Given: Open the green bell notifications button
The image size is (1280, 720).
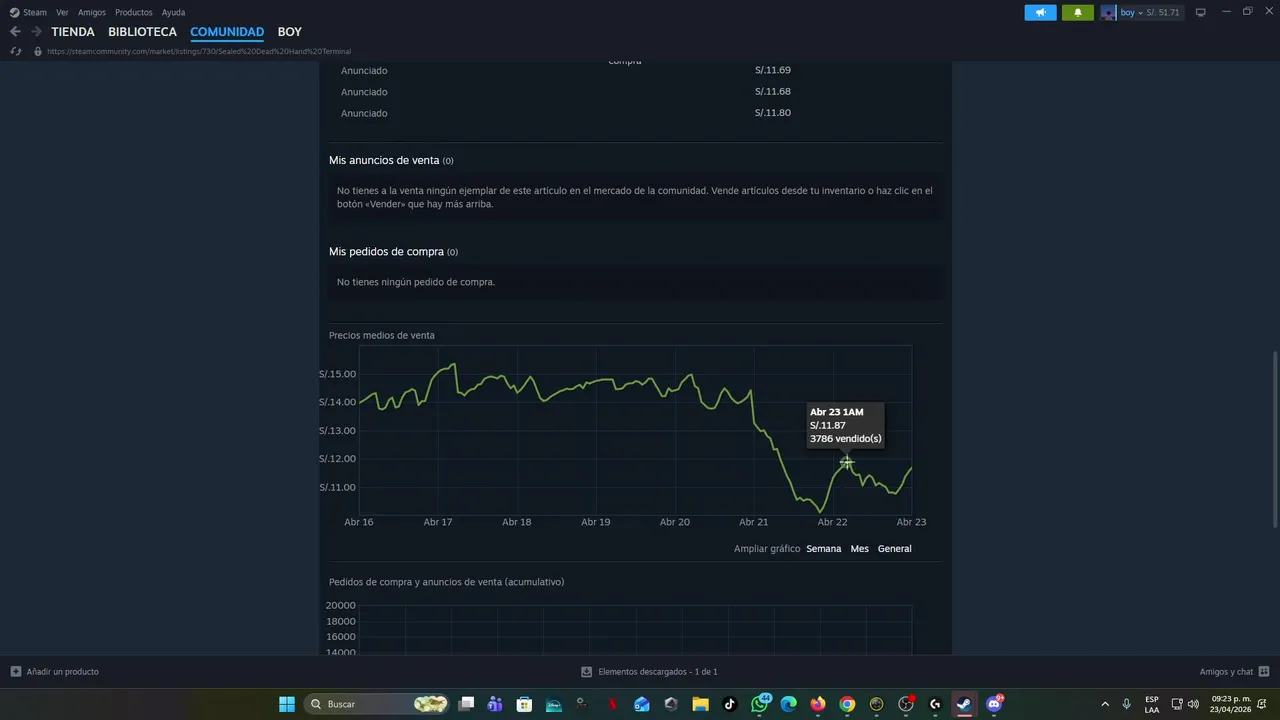Looking at the screenshot, I should (x=1078, y=12).
